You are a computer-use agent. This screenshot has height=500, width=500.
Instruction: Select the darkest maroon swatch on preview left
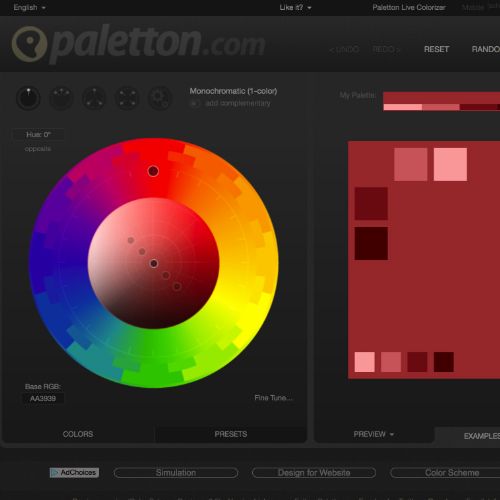coord(371,243)
